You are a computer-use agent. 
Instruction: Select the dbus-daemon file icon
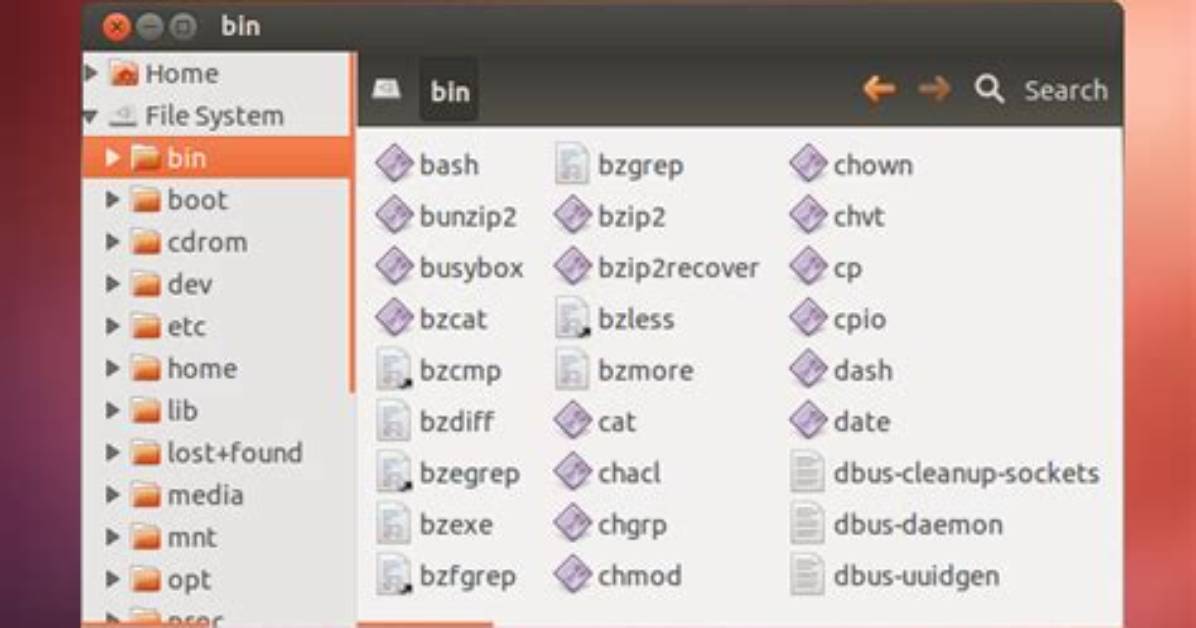point(808,523)
